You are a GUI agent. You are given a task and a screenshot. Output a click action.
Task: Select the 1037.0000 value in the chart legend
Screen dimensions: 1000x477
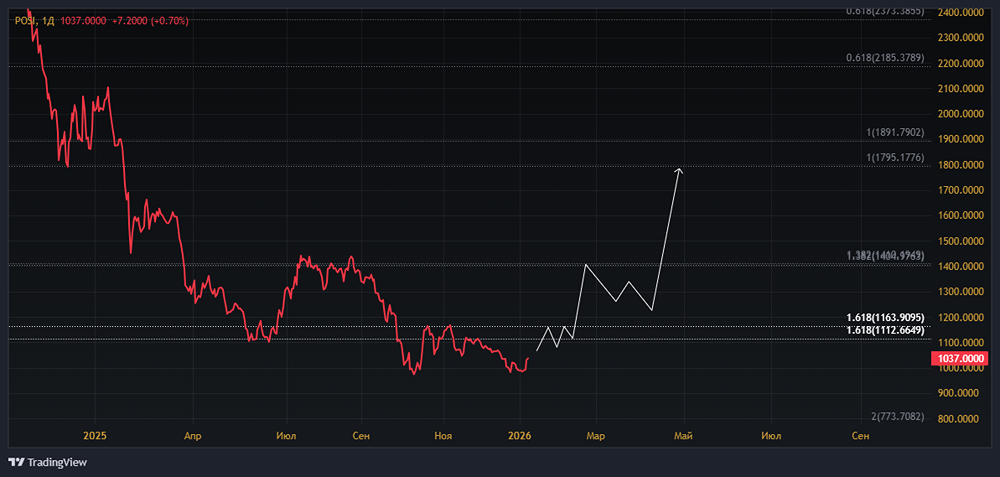click(x=84, y=21)
